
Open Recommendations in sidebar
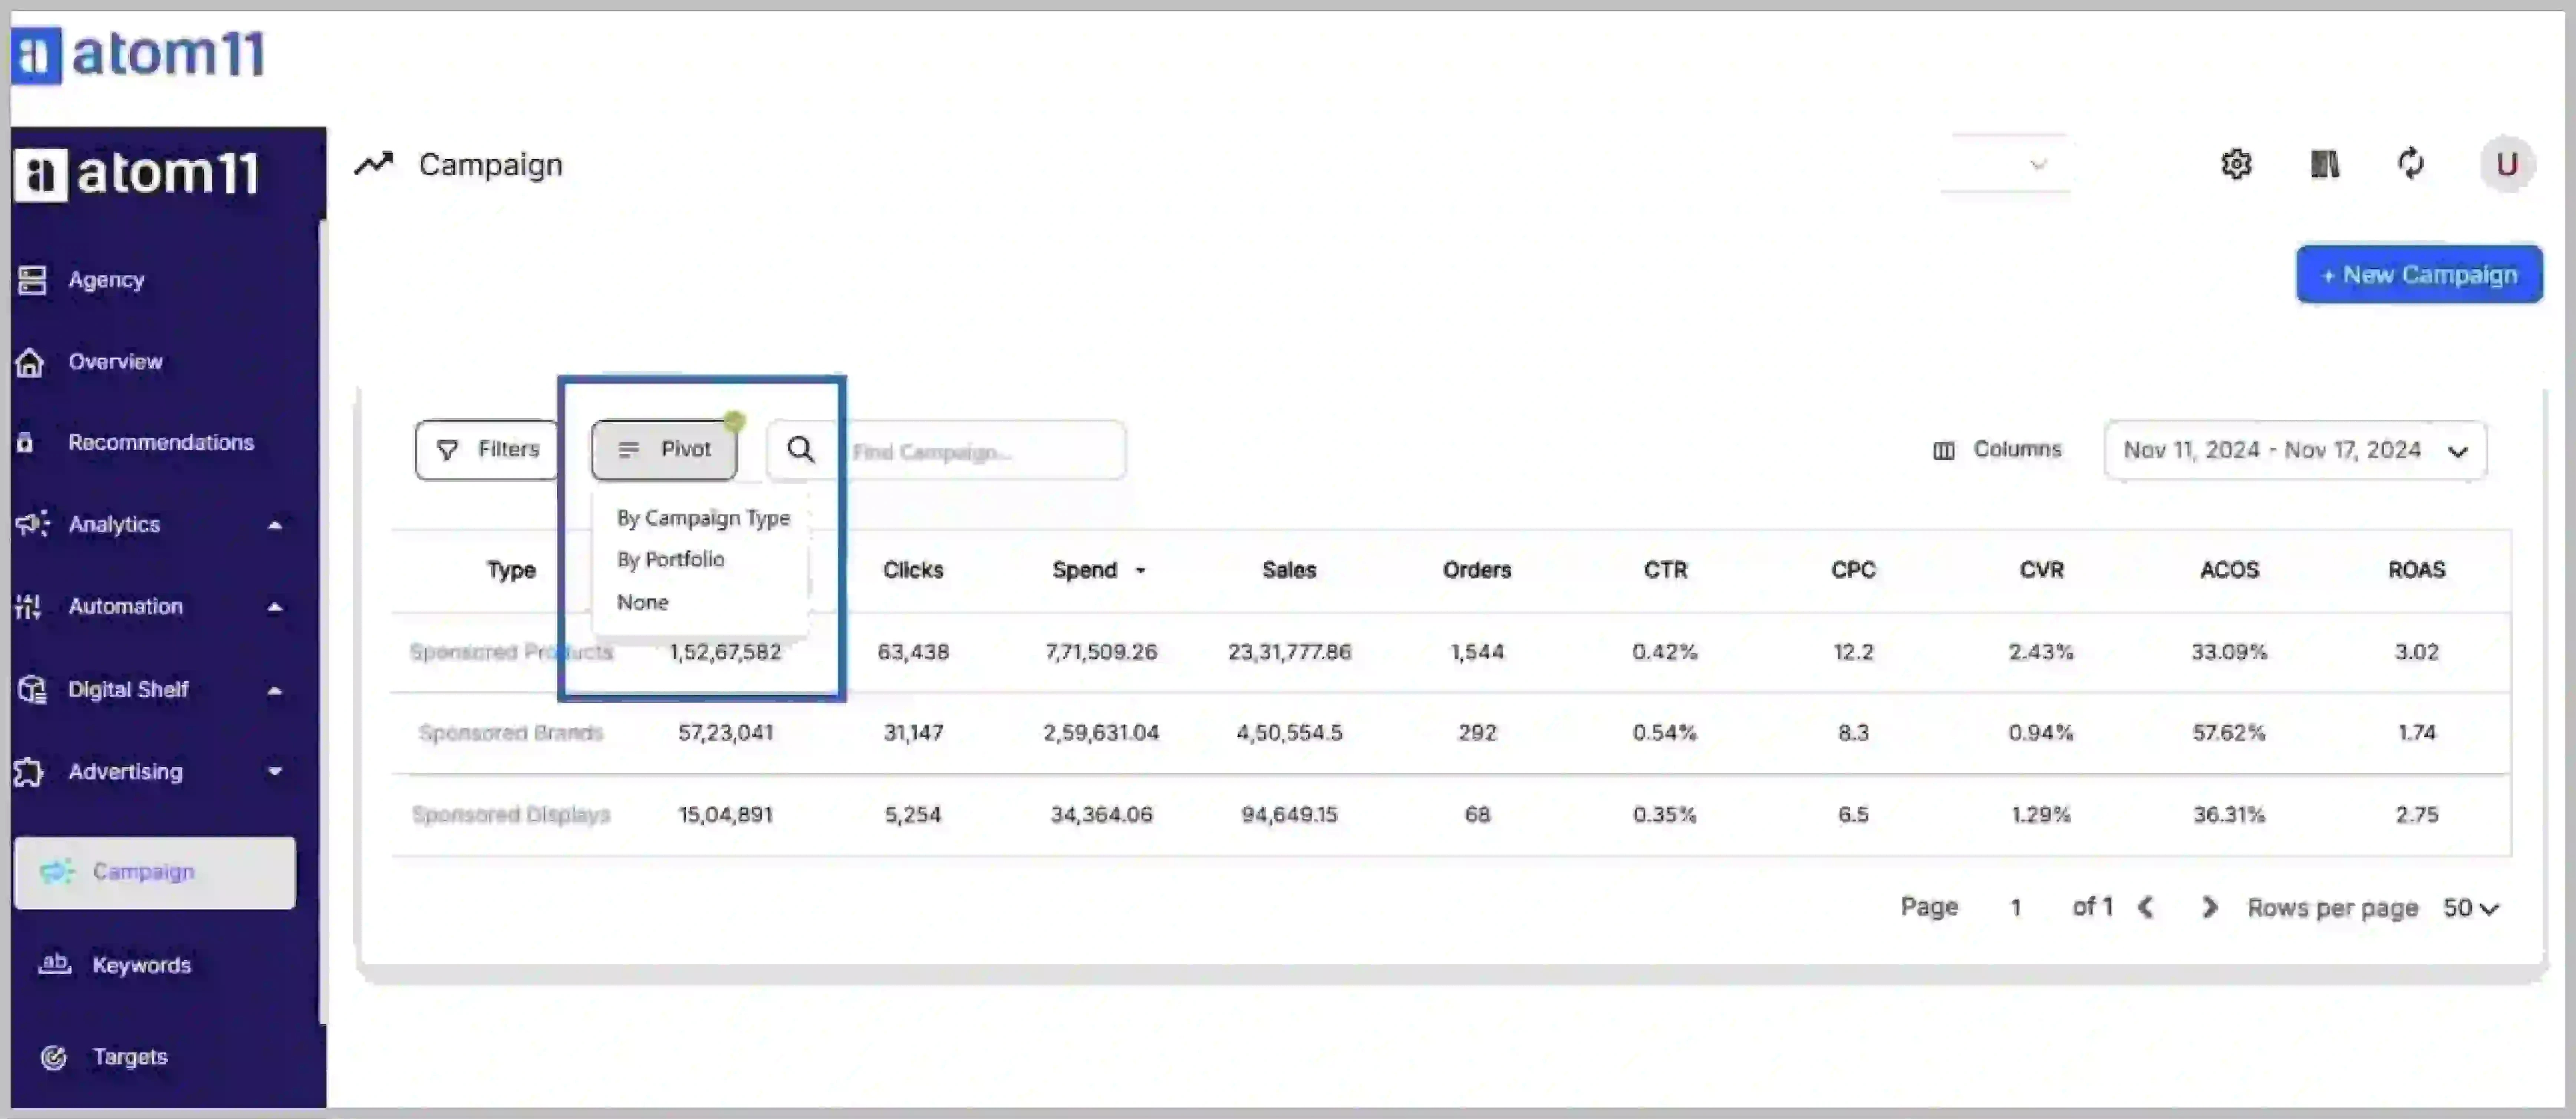(161, 442)
